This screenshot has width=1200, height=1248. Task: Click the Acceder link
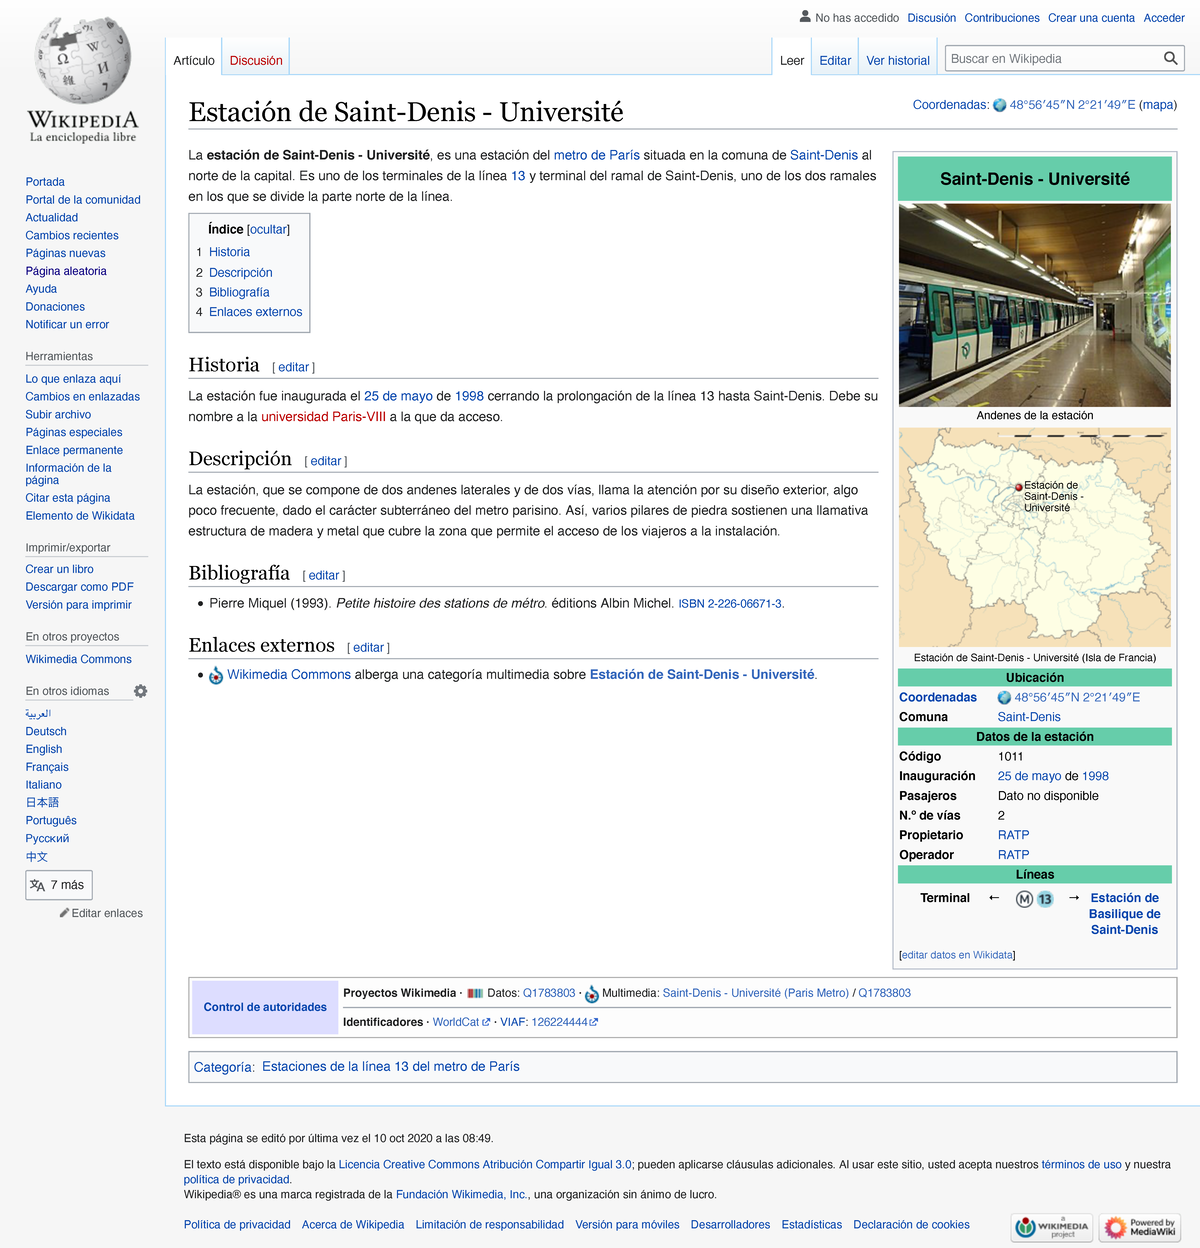coord(1163,17)
